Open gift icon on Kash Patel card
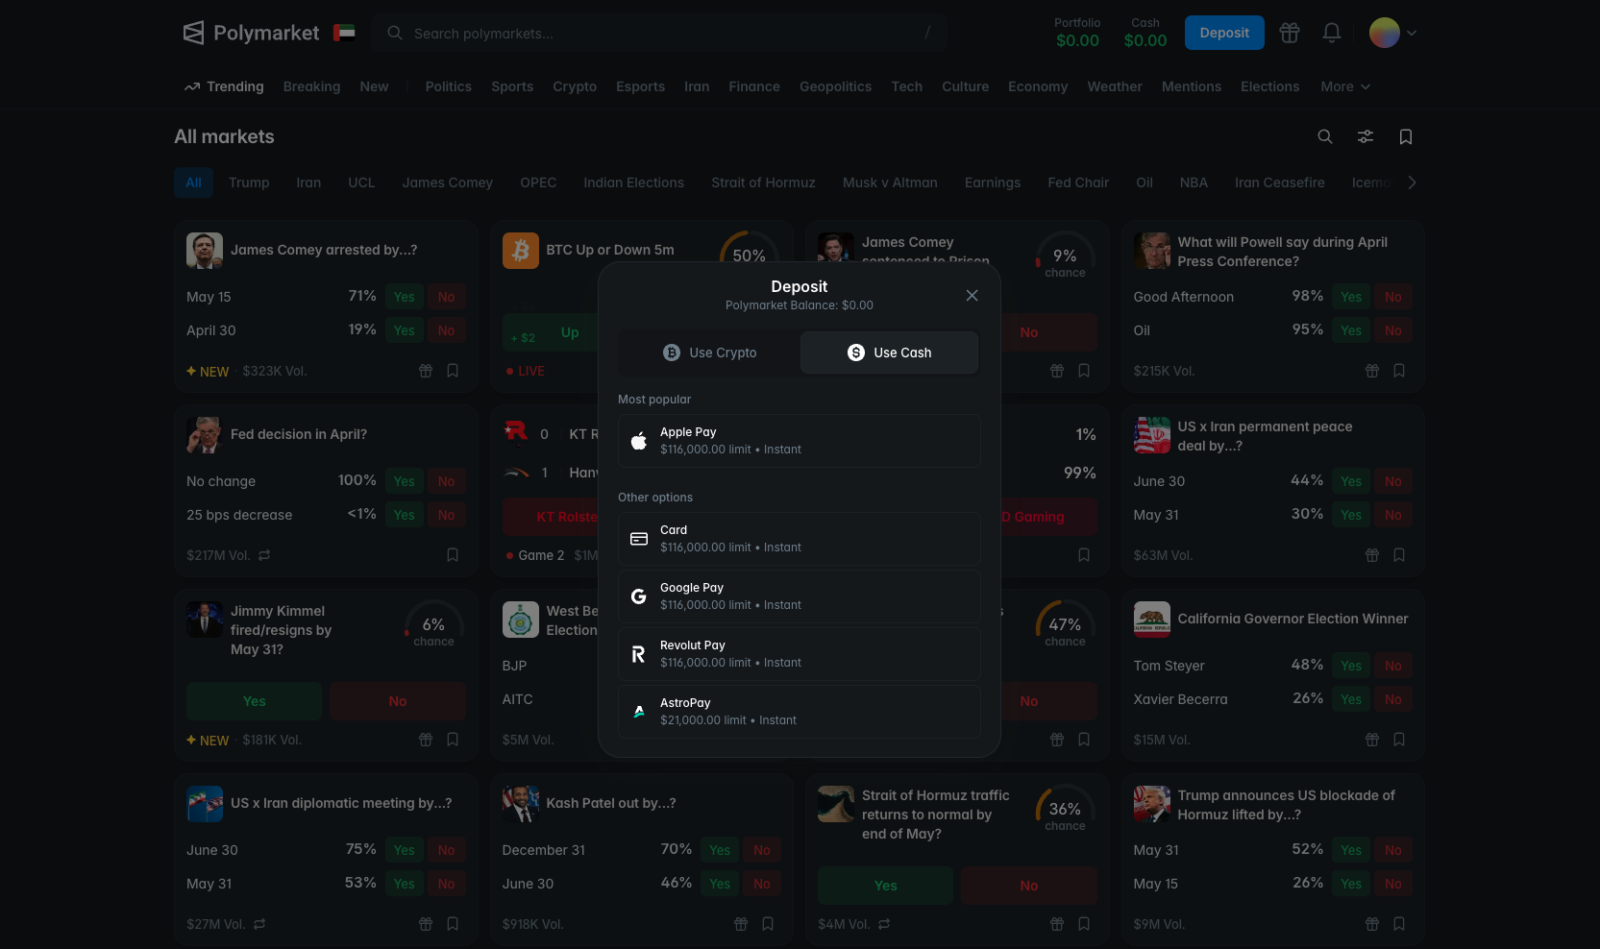1600x949 pixels. pyautogui.click(x=741, y=924)
